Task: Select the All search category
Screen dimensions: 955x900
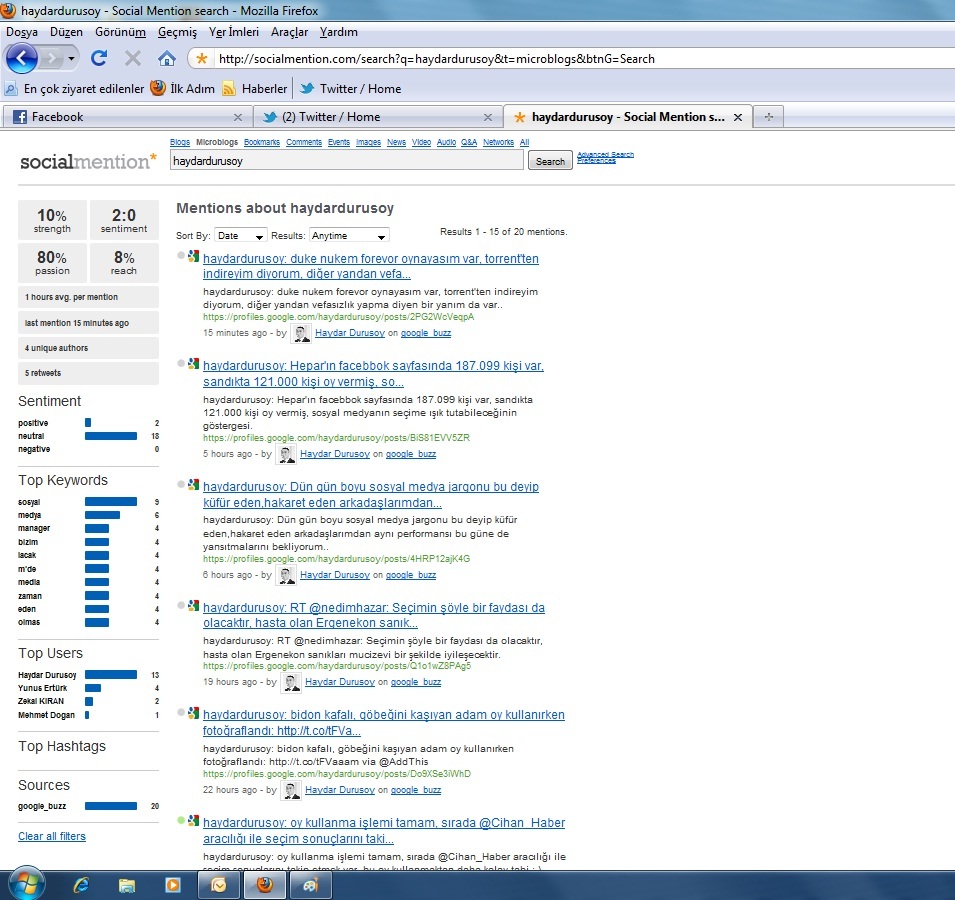Action: point(524,142)
